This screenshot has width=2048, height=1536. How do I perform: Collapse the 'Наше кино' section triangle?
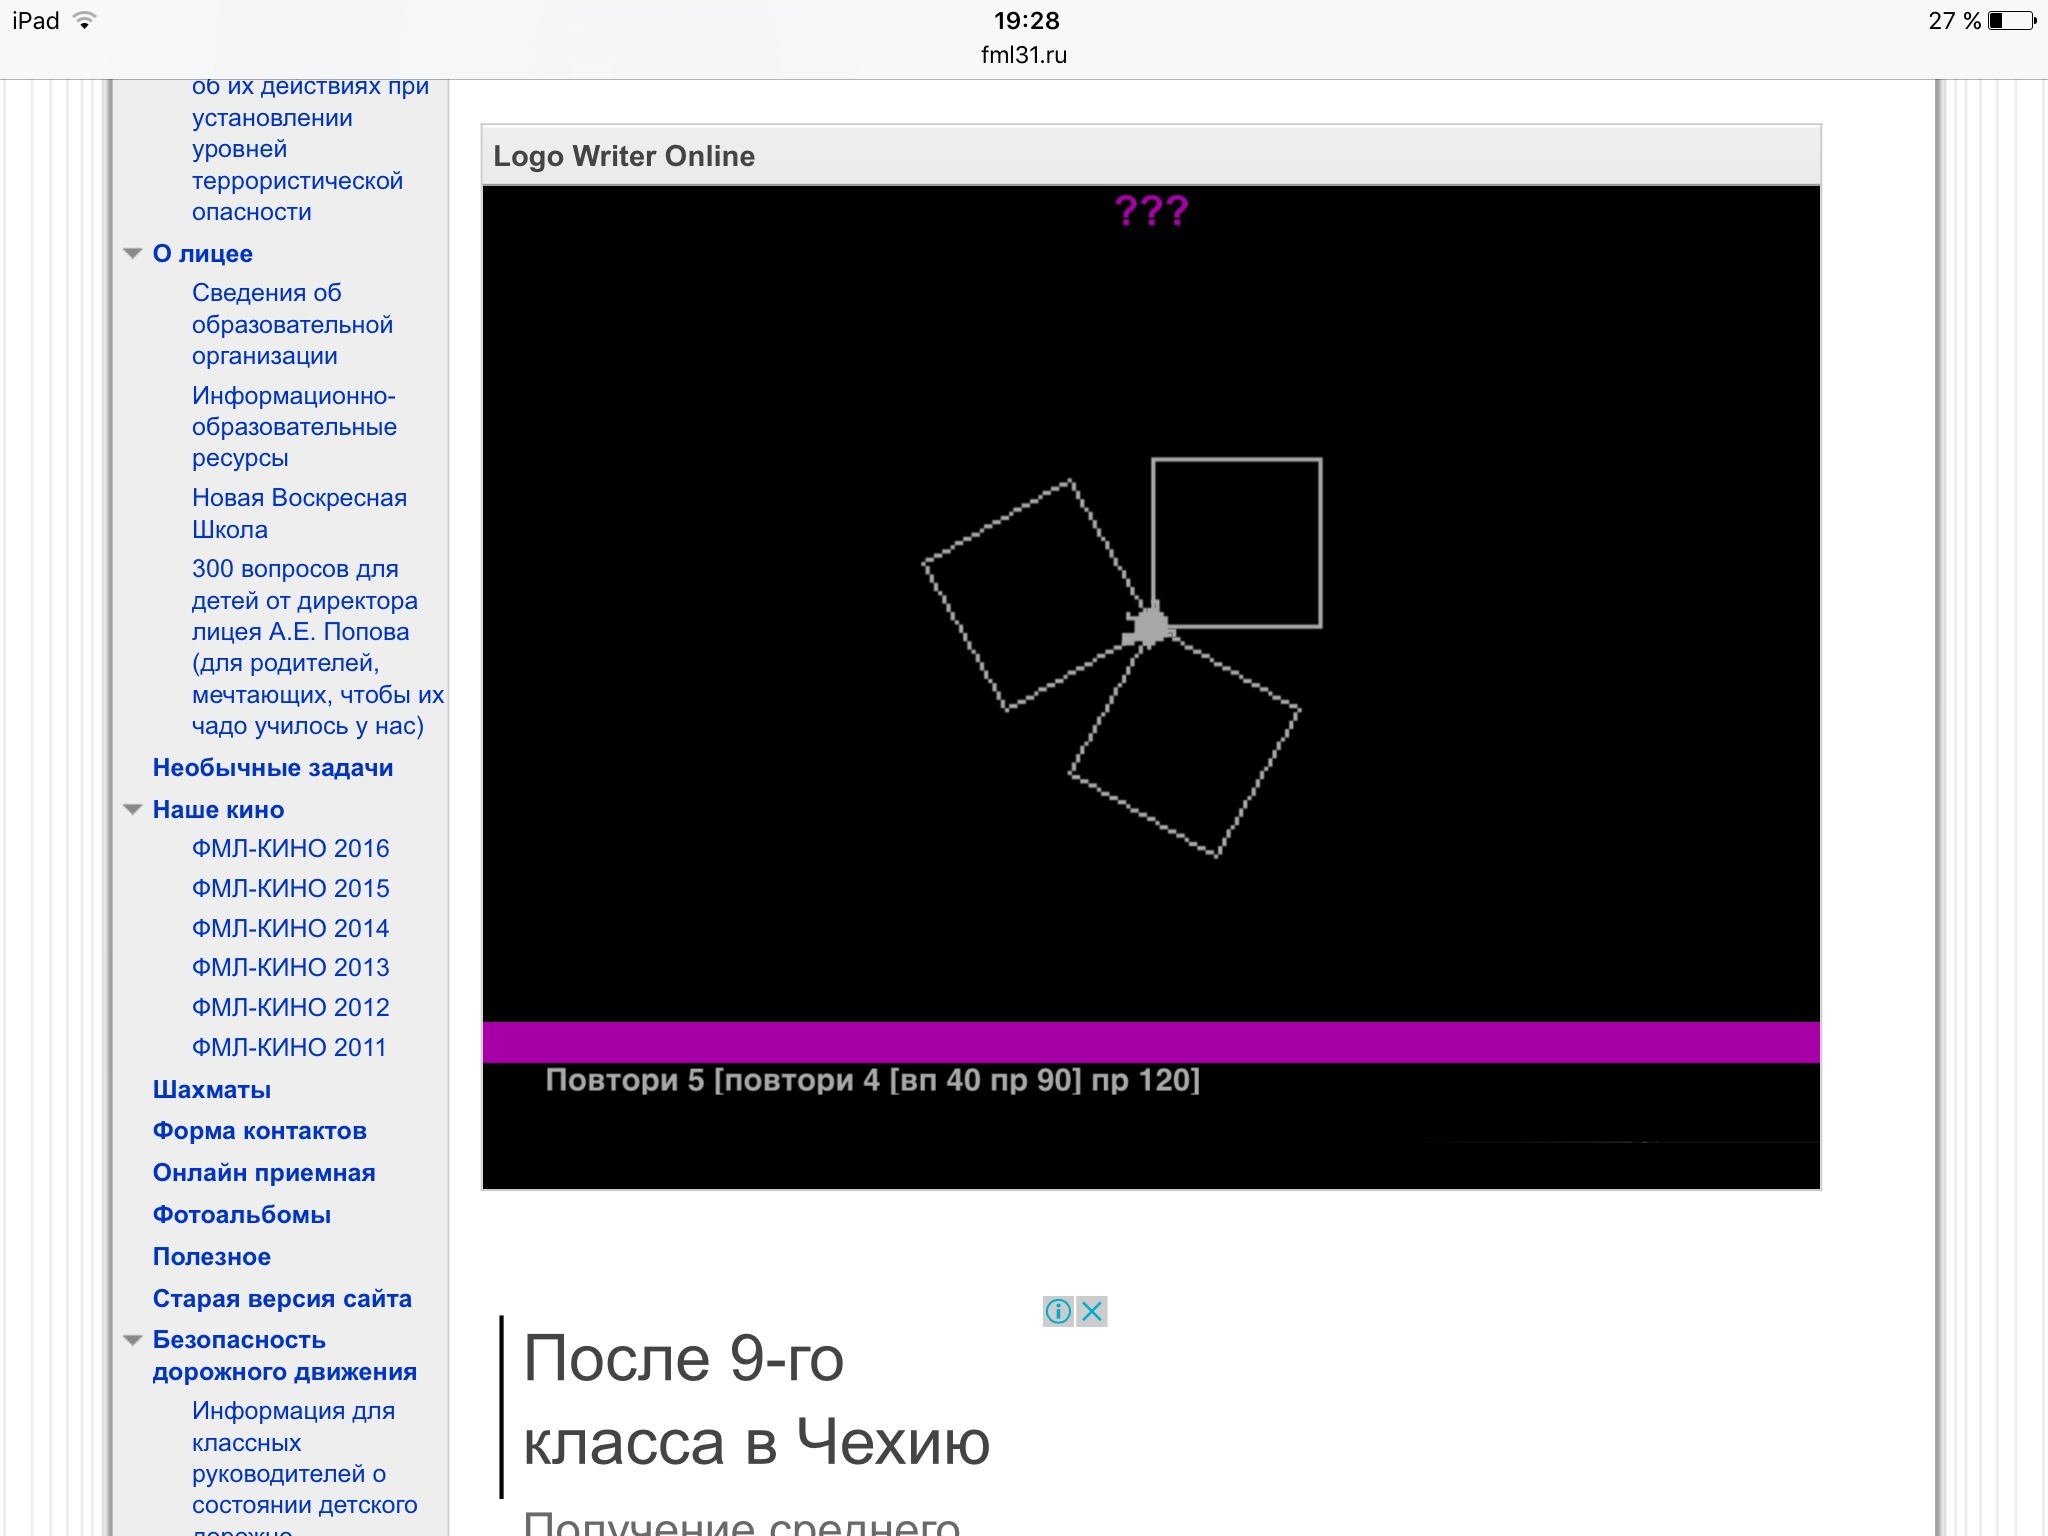[132, 810]
